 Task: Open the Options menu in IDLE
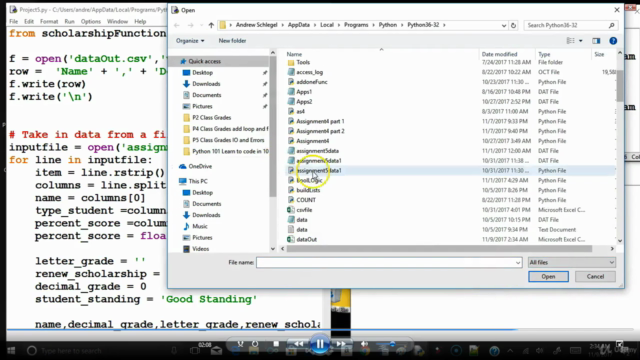click(x=91, y=21)
